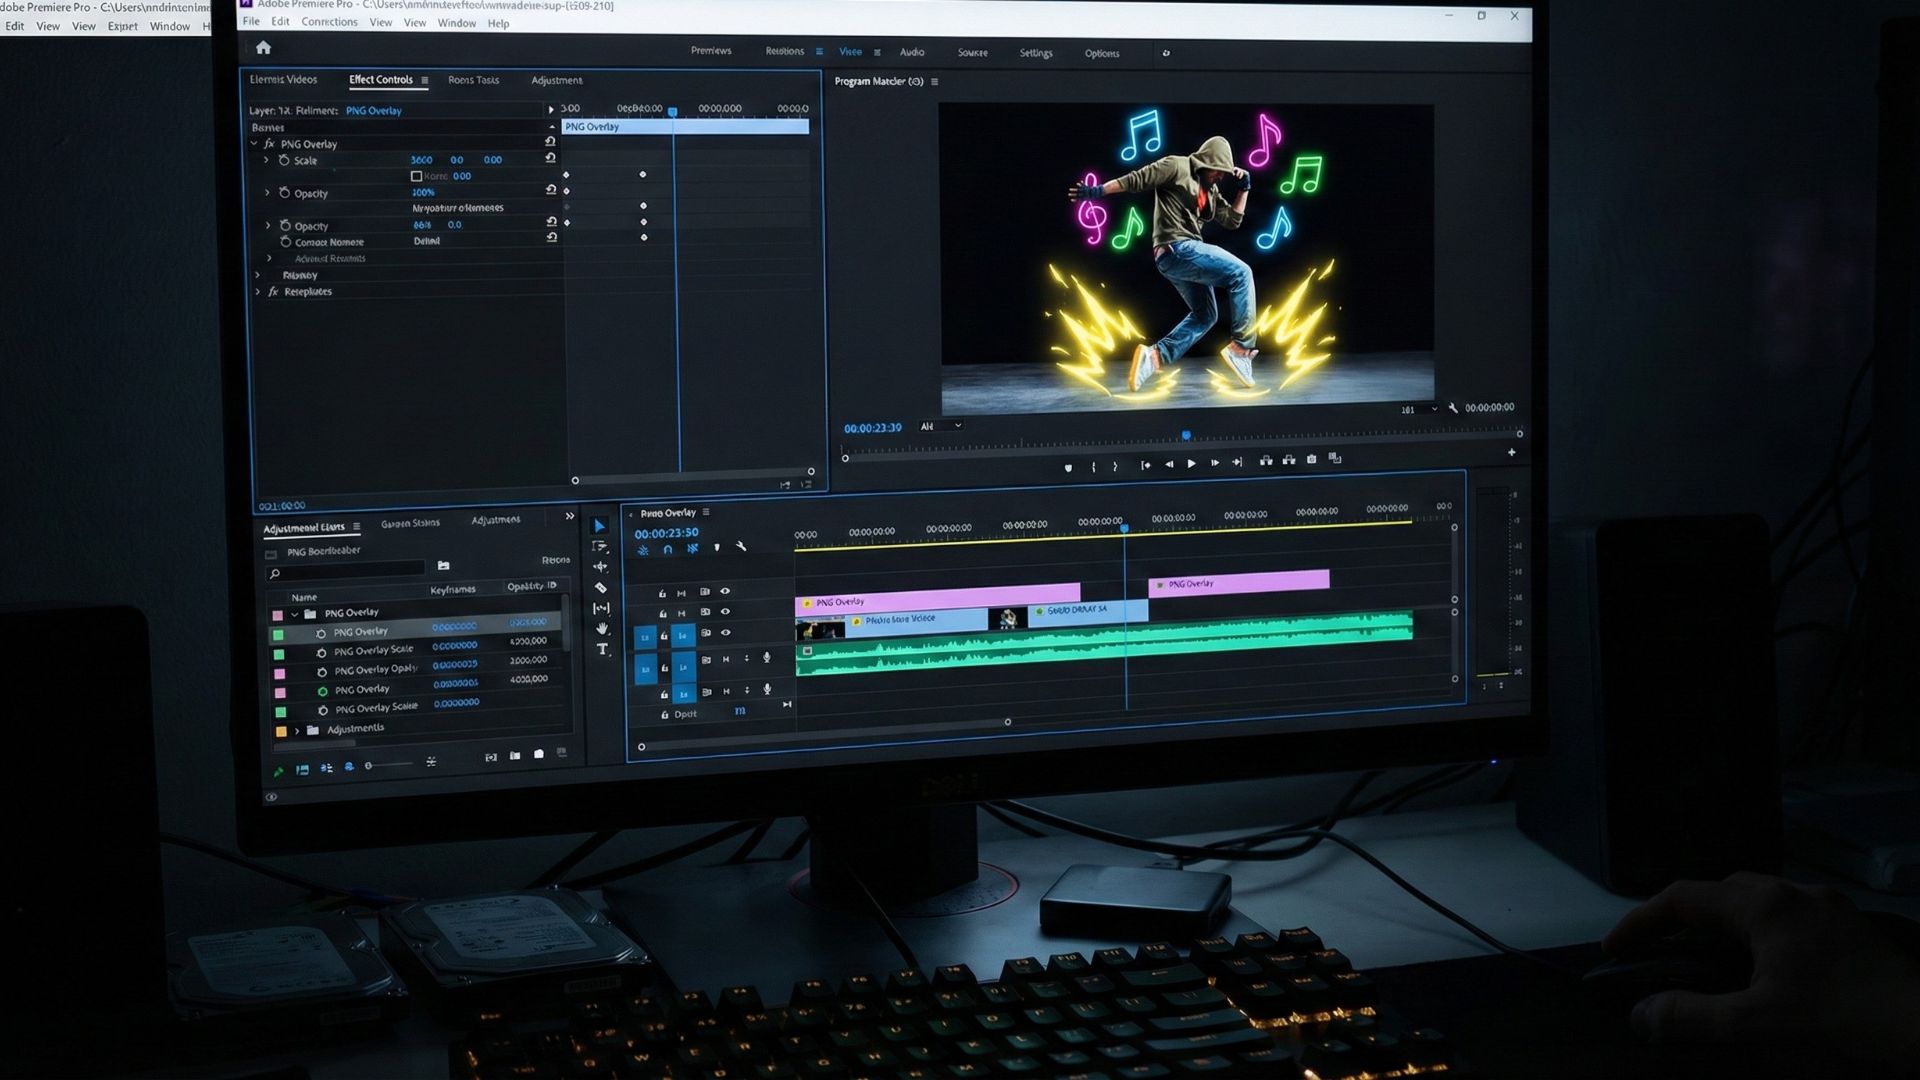This screenshot has width=1920, height=1080.
Task: Select the Hand tool
Action: pos(602,629)
